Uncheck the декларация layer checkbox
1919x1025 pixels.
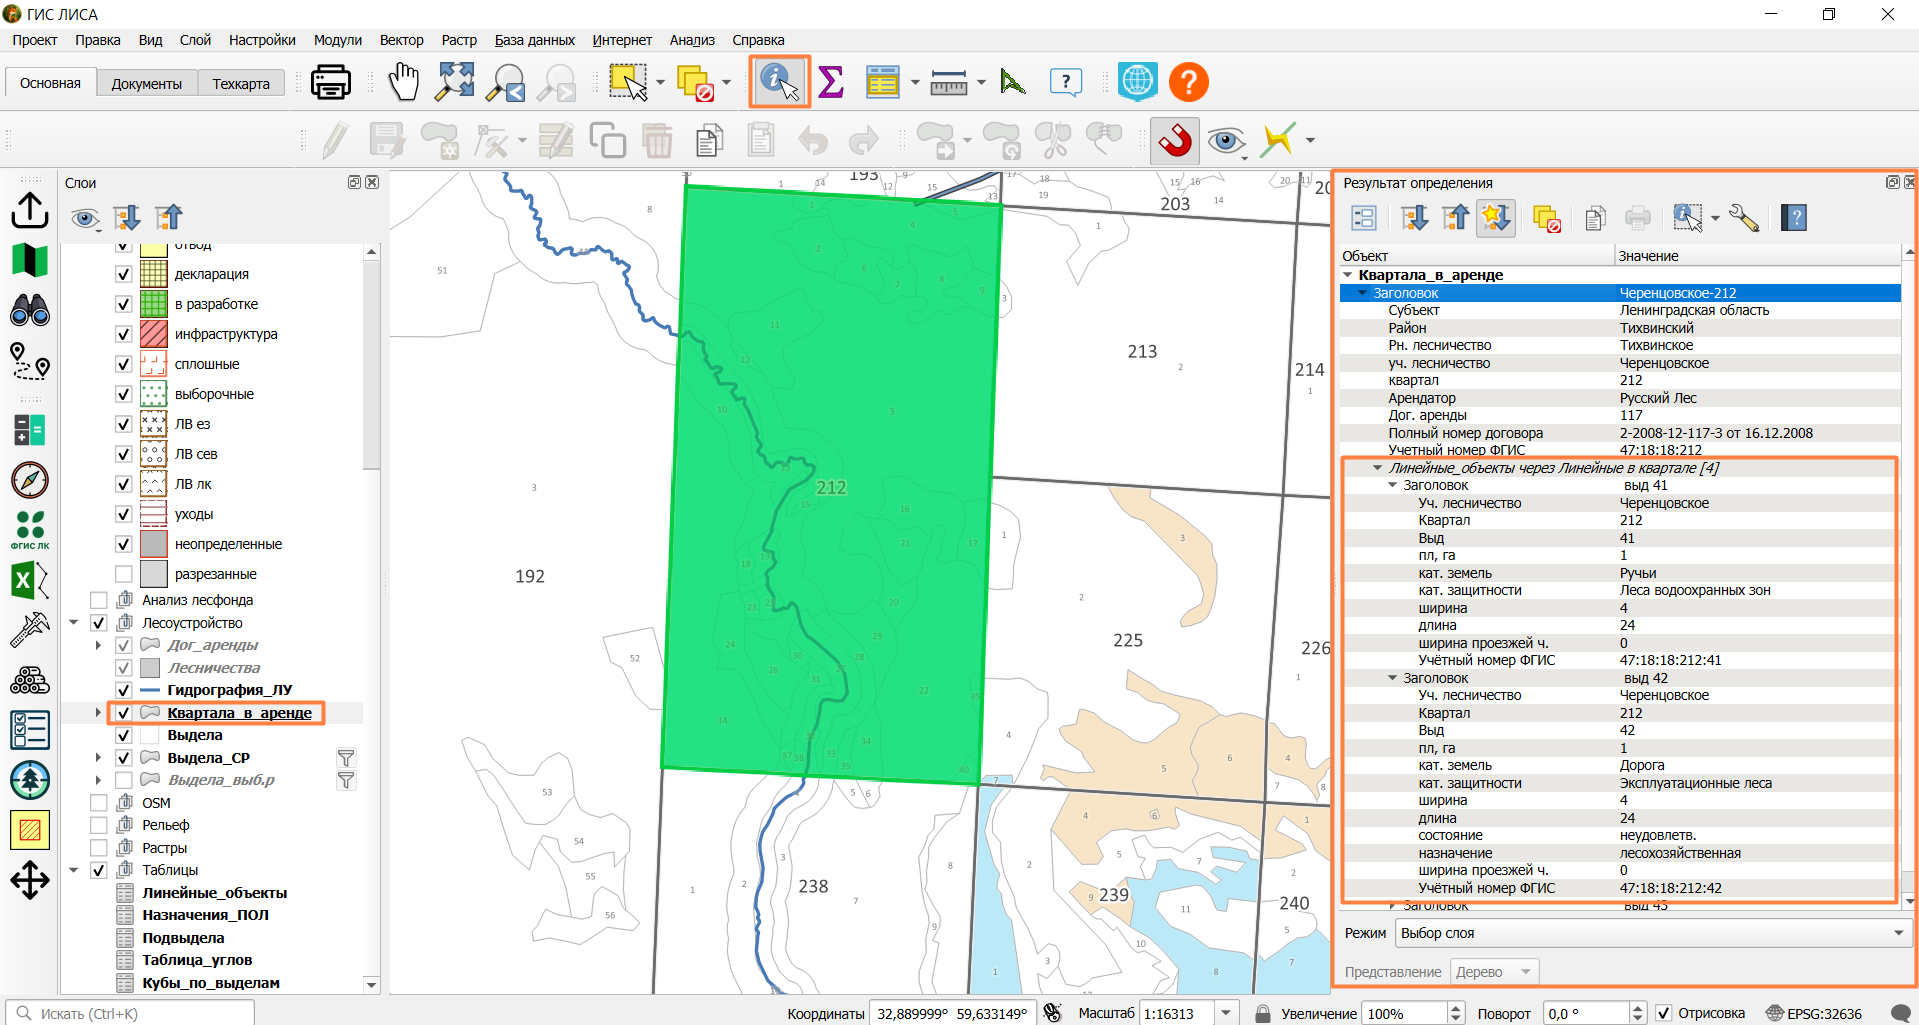124,274
